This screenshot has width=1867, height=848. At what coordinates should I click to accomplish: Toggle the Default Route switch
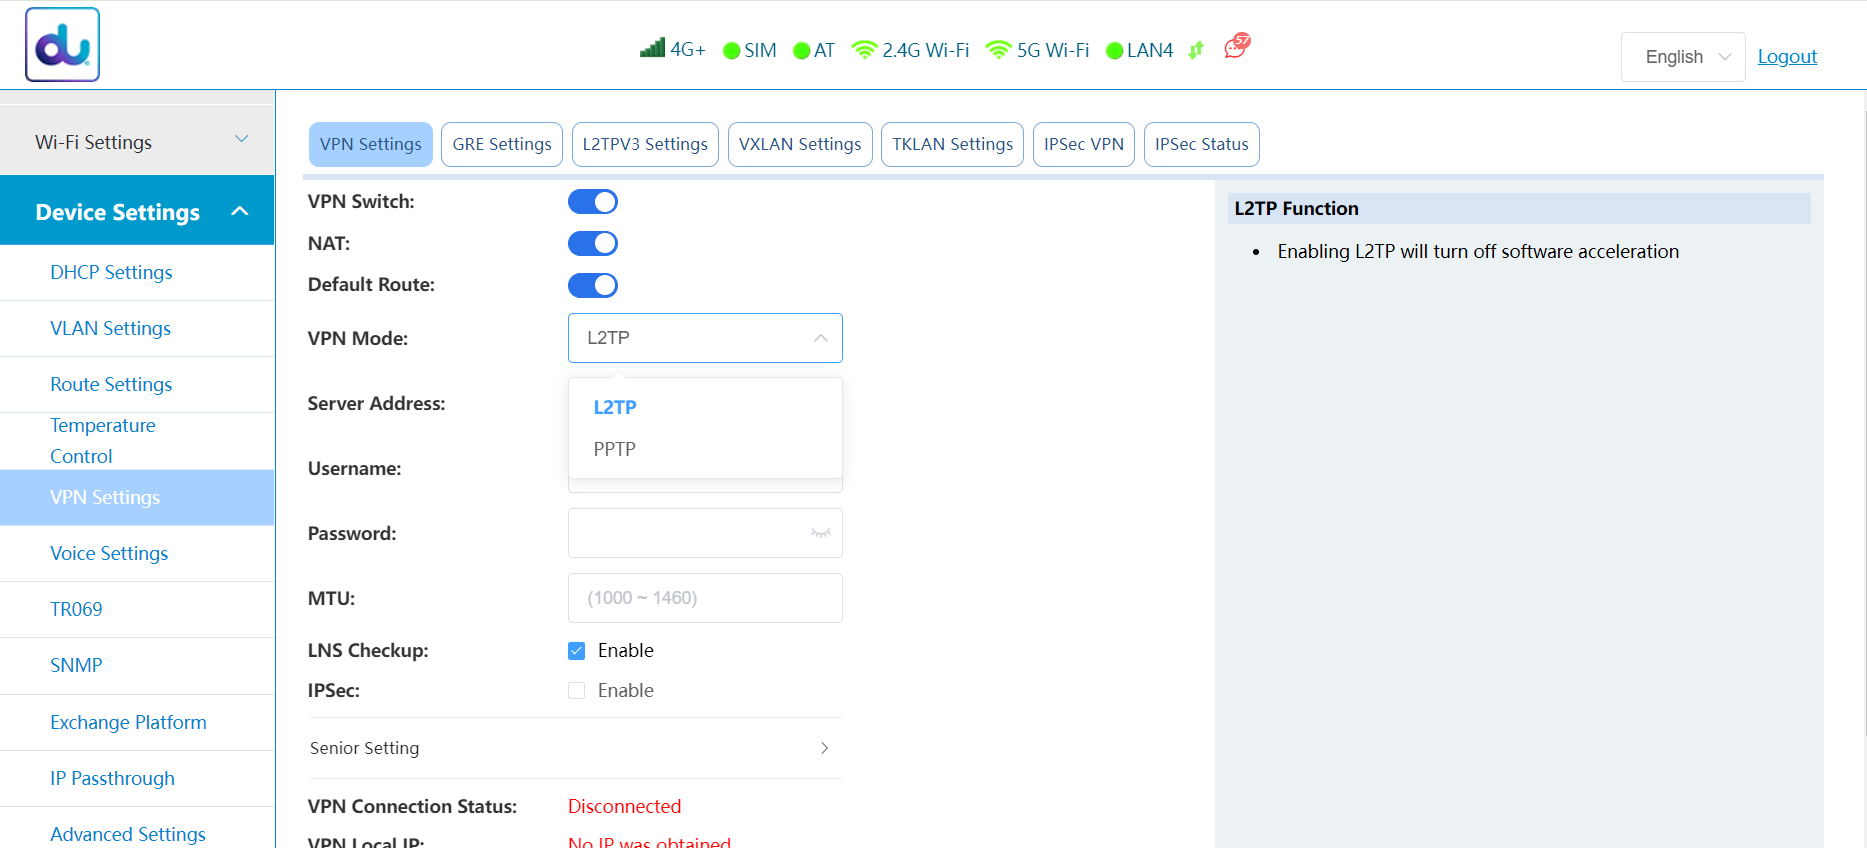click(x=593, y=286)
